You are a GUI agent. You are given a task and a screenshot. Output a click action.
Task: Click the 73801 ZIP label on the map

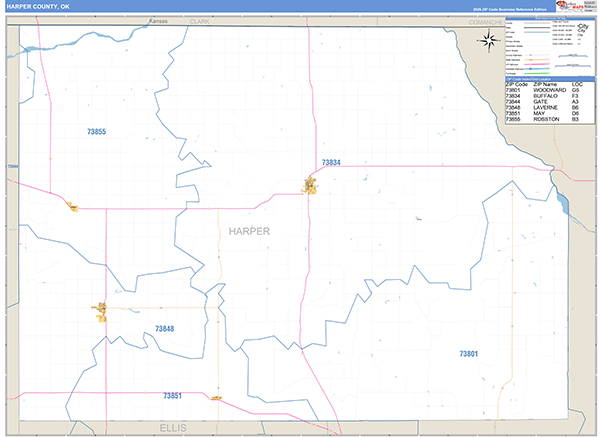coord(468,354)
